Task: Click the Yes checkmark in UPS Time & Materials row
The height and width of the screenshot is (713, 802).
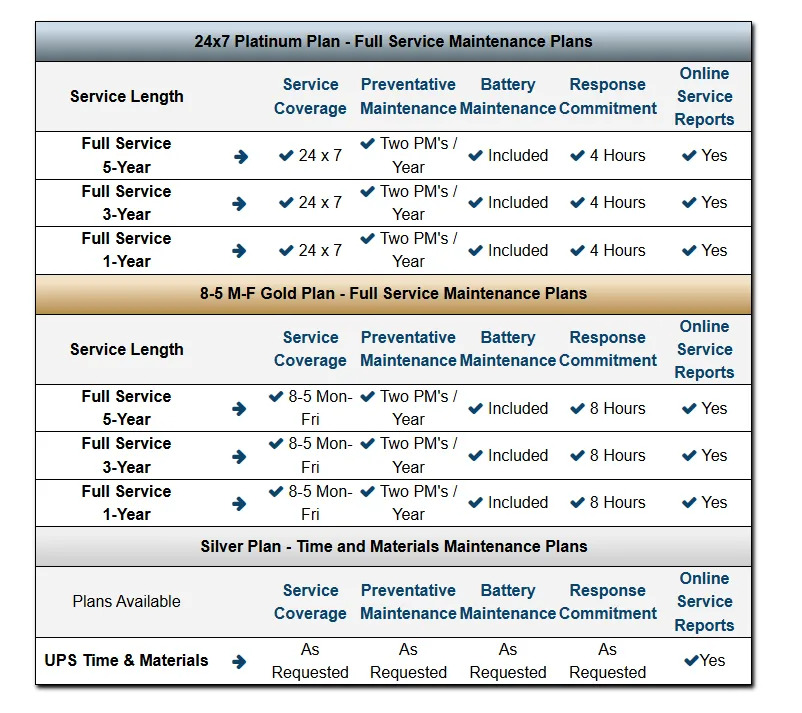Action: [x=692, y=660]
